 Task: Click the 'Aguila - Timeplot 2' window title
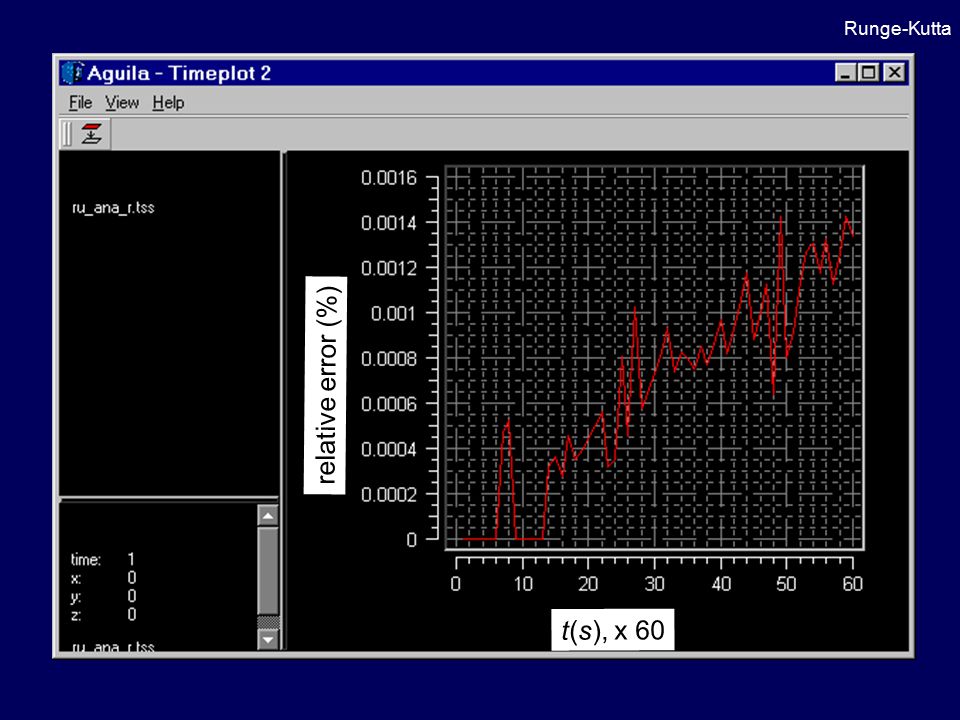(179, 73)
